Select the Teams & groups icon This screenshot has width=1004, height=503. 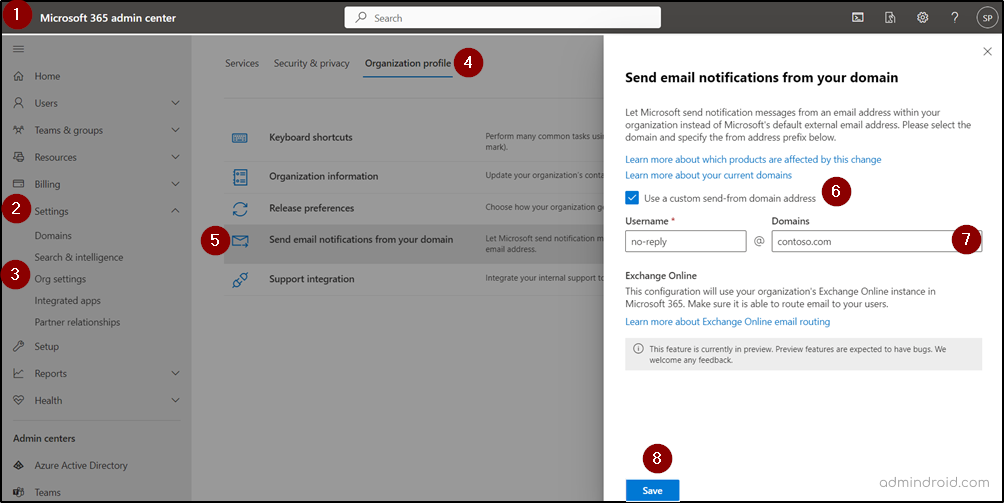(x=19, y=130)
